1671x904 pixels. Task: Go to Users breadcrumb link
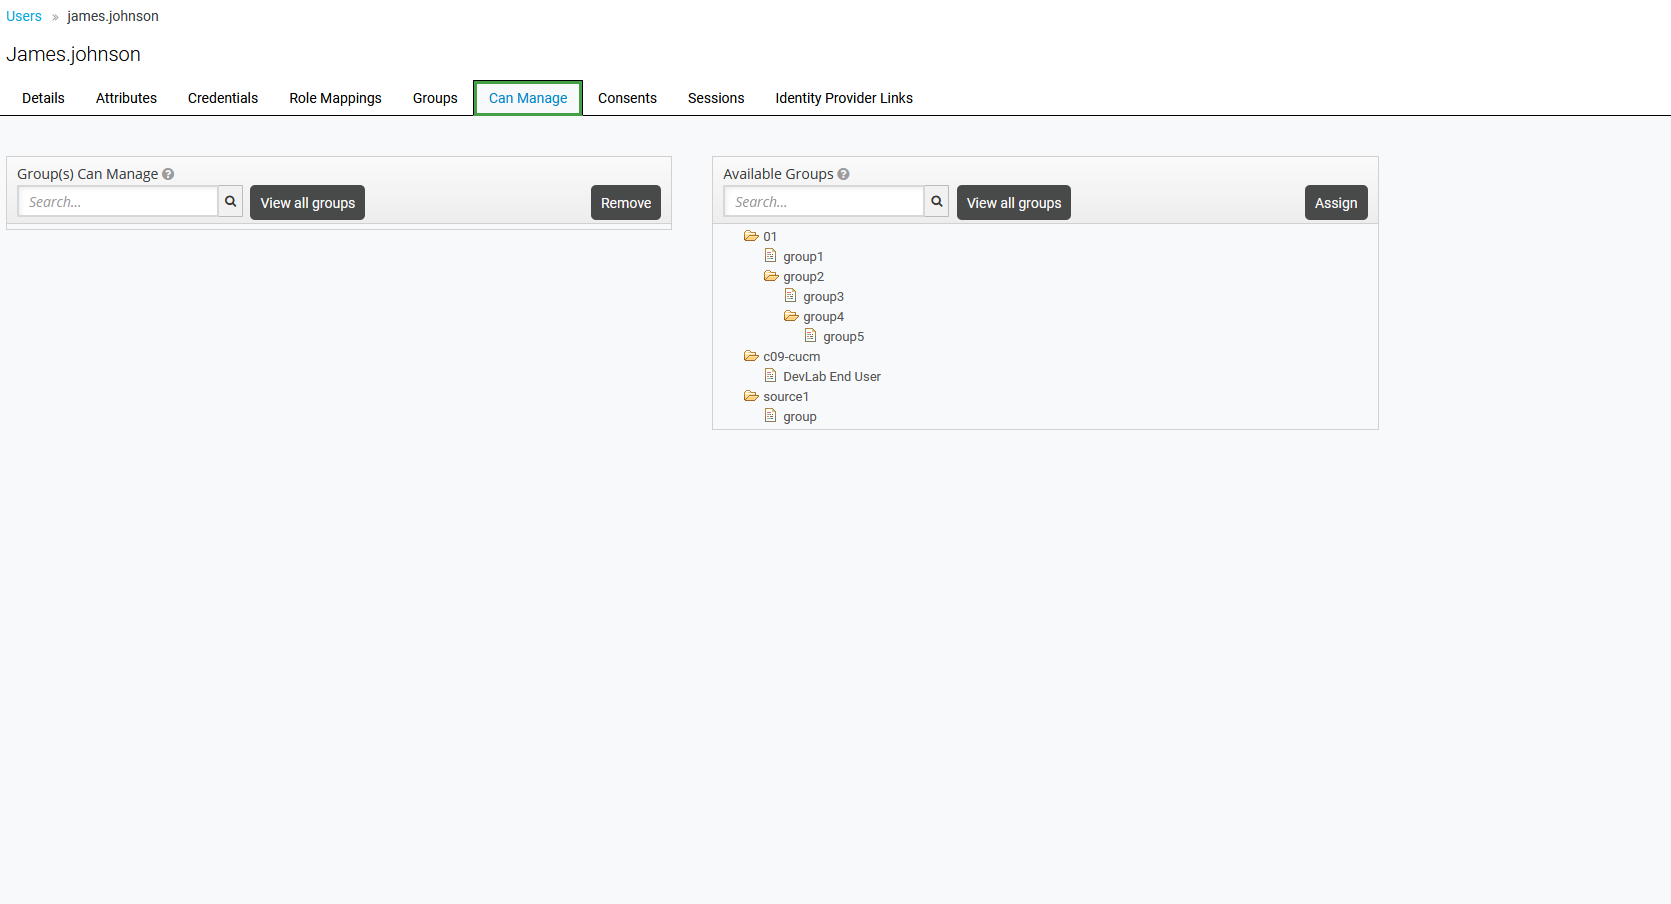(x=24, y=16)
